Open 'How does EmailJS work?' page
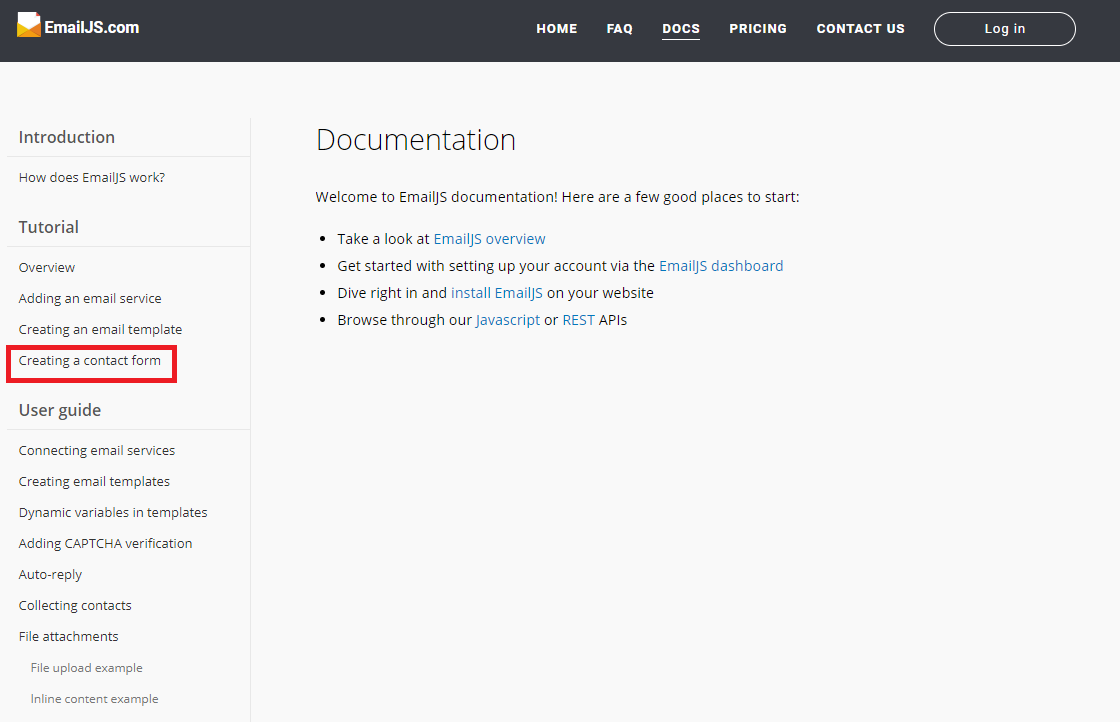1120x722 pixels. (91, 177)
